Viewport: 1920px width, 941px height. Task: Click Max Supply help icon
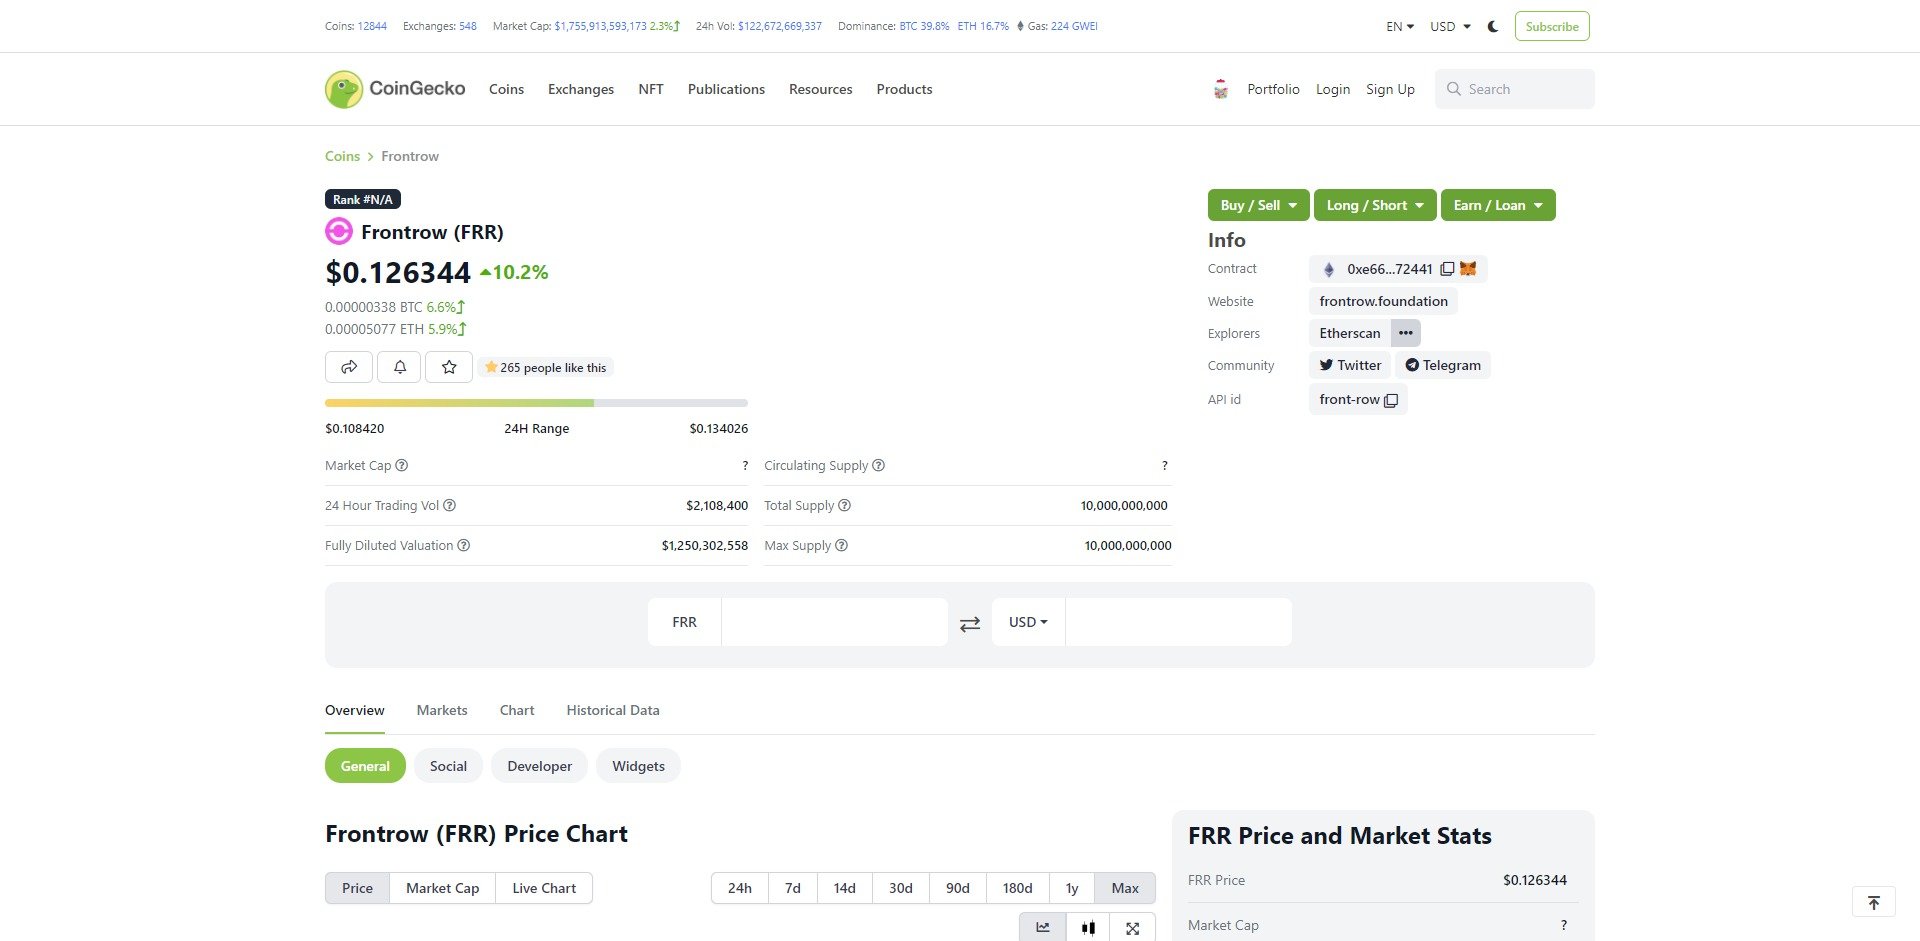click(842, 545)
